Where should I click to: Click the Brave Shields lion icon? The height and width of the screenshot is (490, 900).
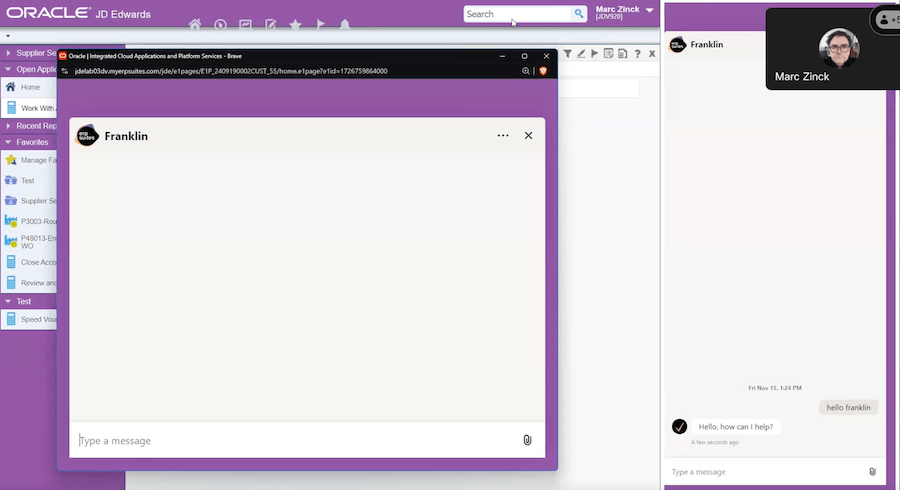543,71
